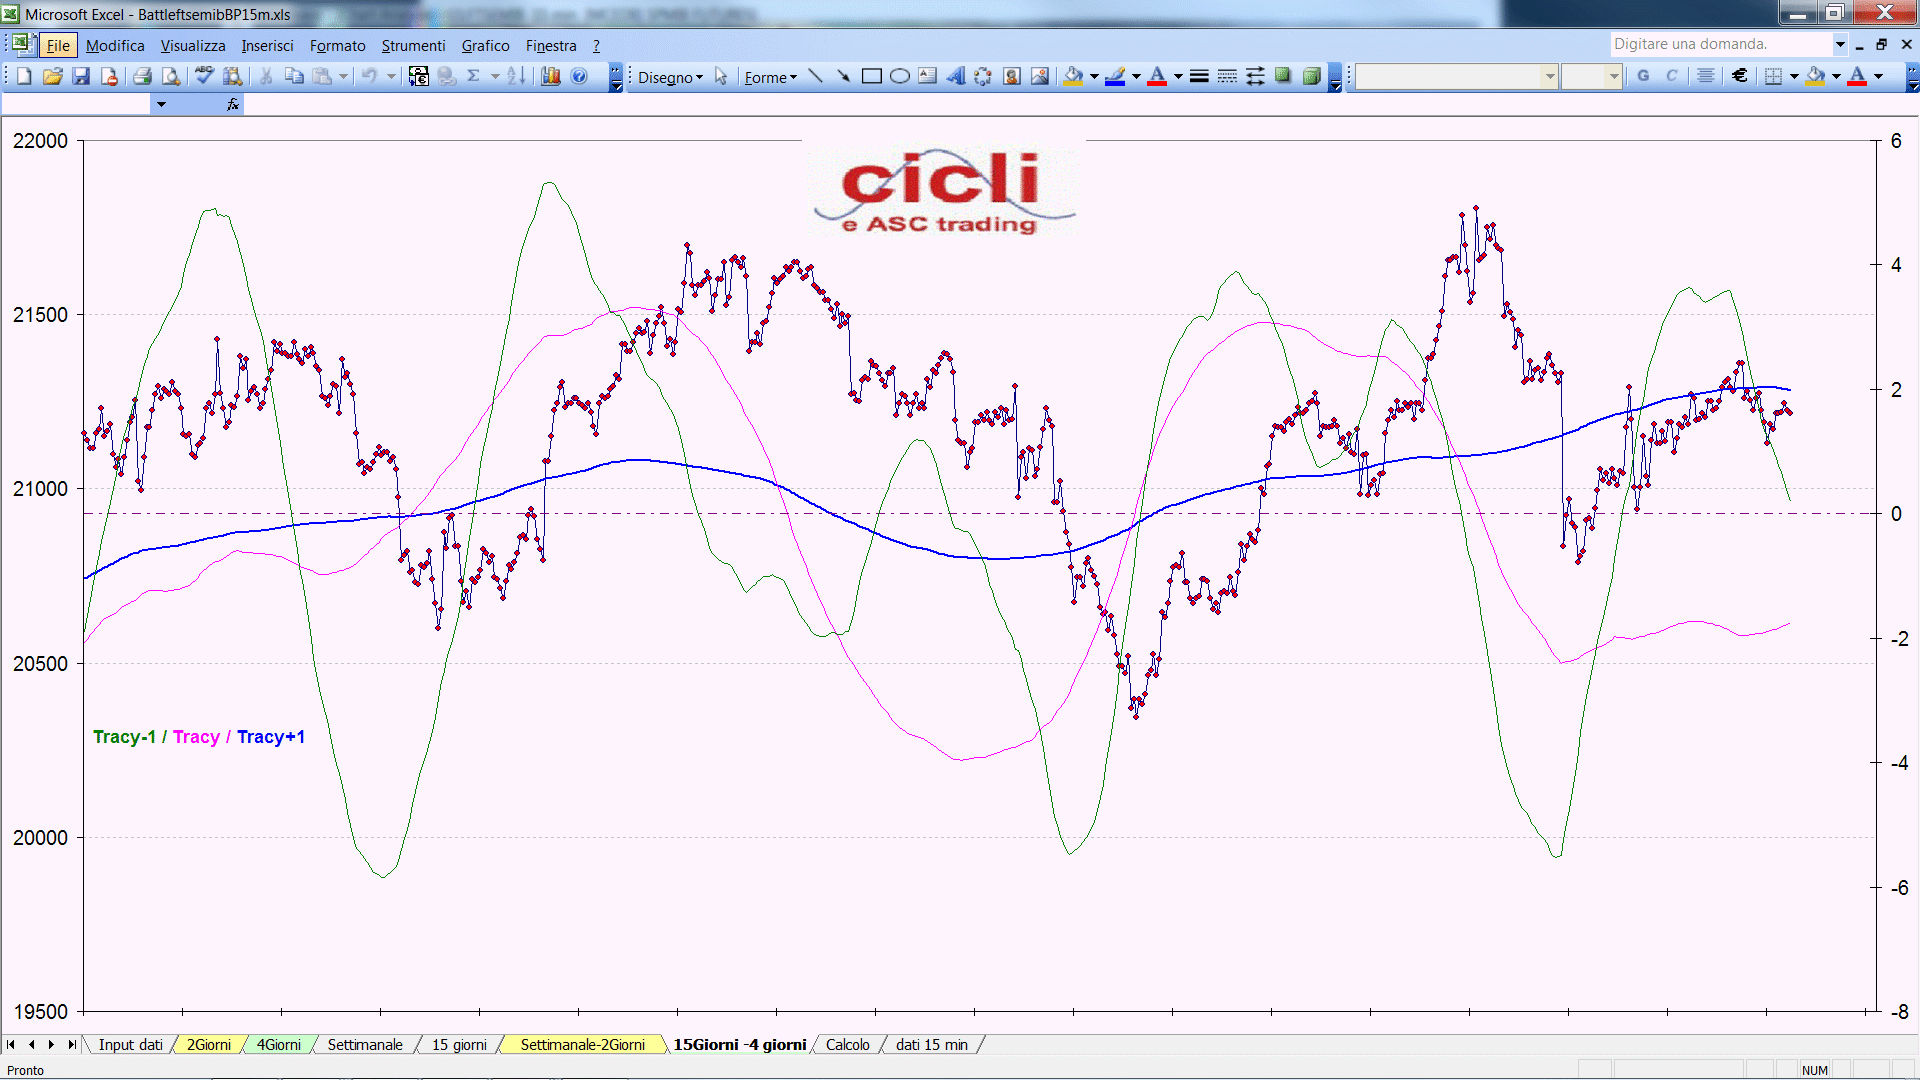Click the Euro currency style icon
Image resolution: width=1920 pixels, height=1080 pixels.
tap(1740, 76)
